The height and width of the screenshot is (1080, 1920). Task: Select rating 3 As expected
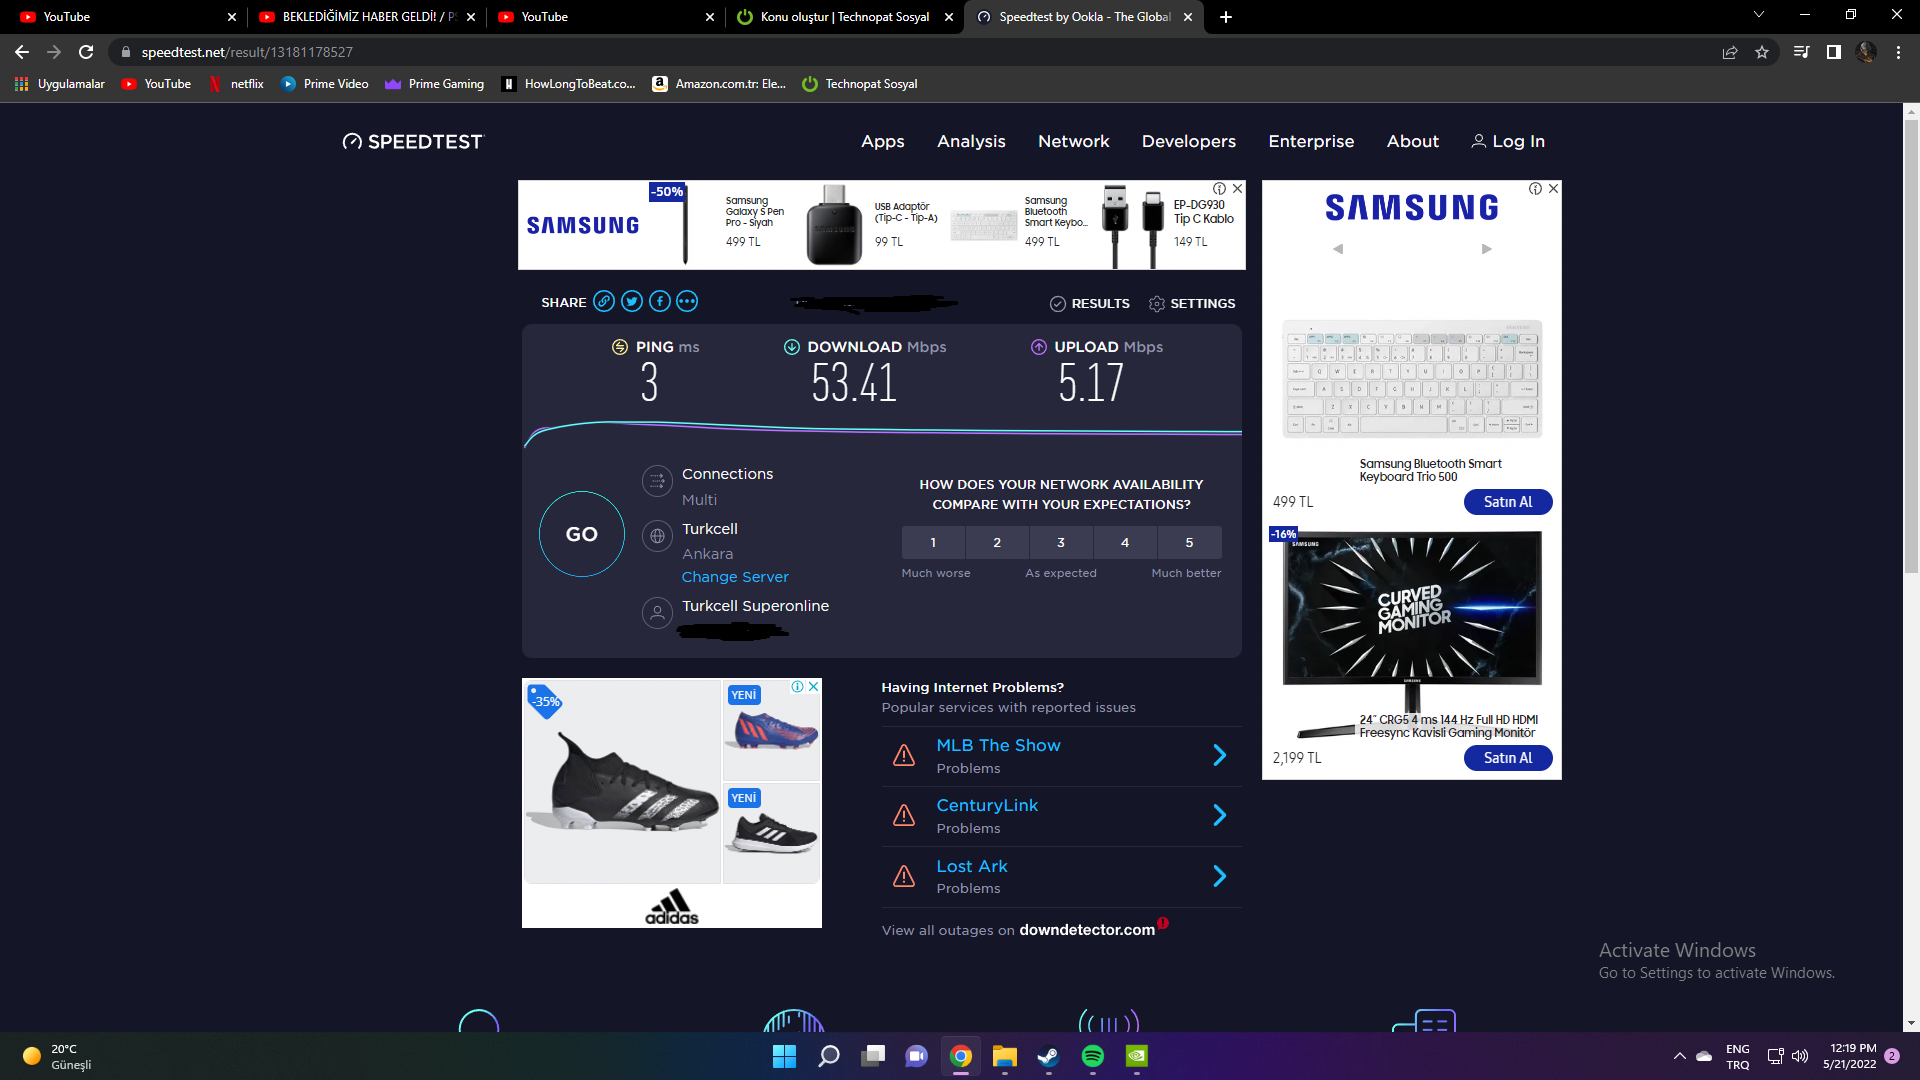(x=1061, y=542)
